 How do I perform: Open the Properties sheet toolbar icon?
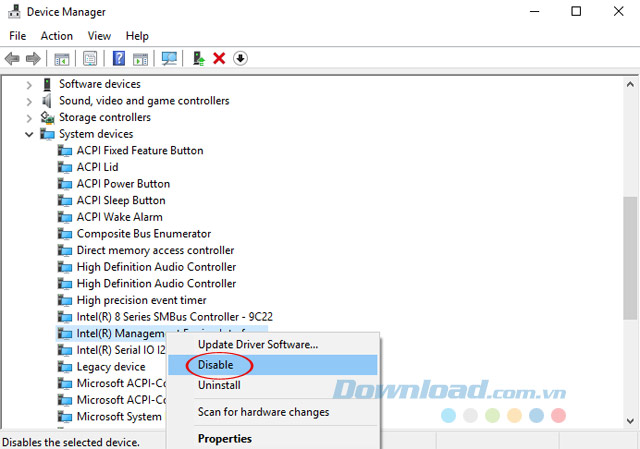(90, 58)
